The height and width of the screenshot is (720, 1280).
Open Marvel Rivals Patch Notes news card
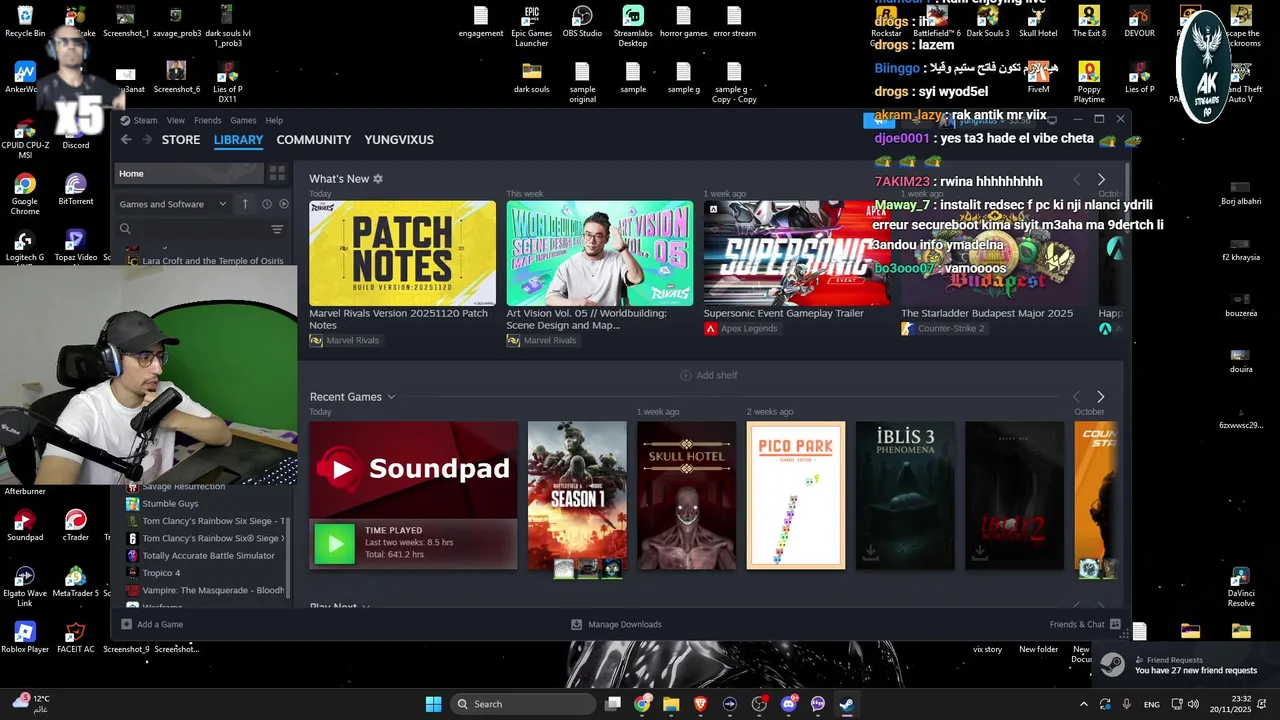point(402,253)
